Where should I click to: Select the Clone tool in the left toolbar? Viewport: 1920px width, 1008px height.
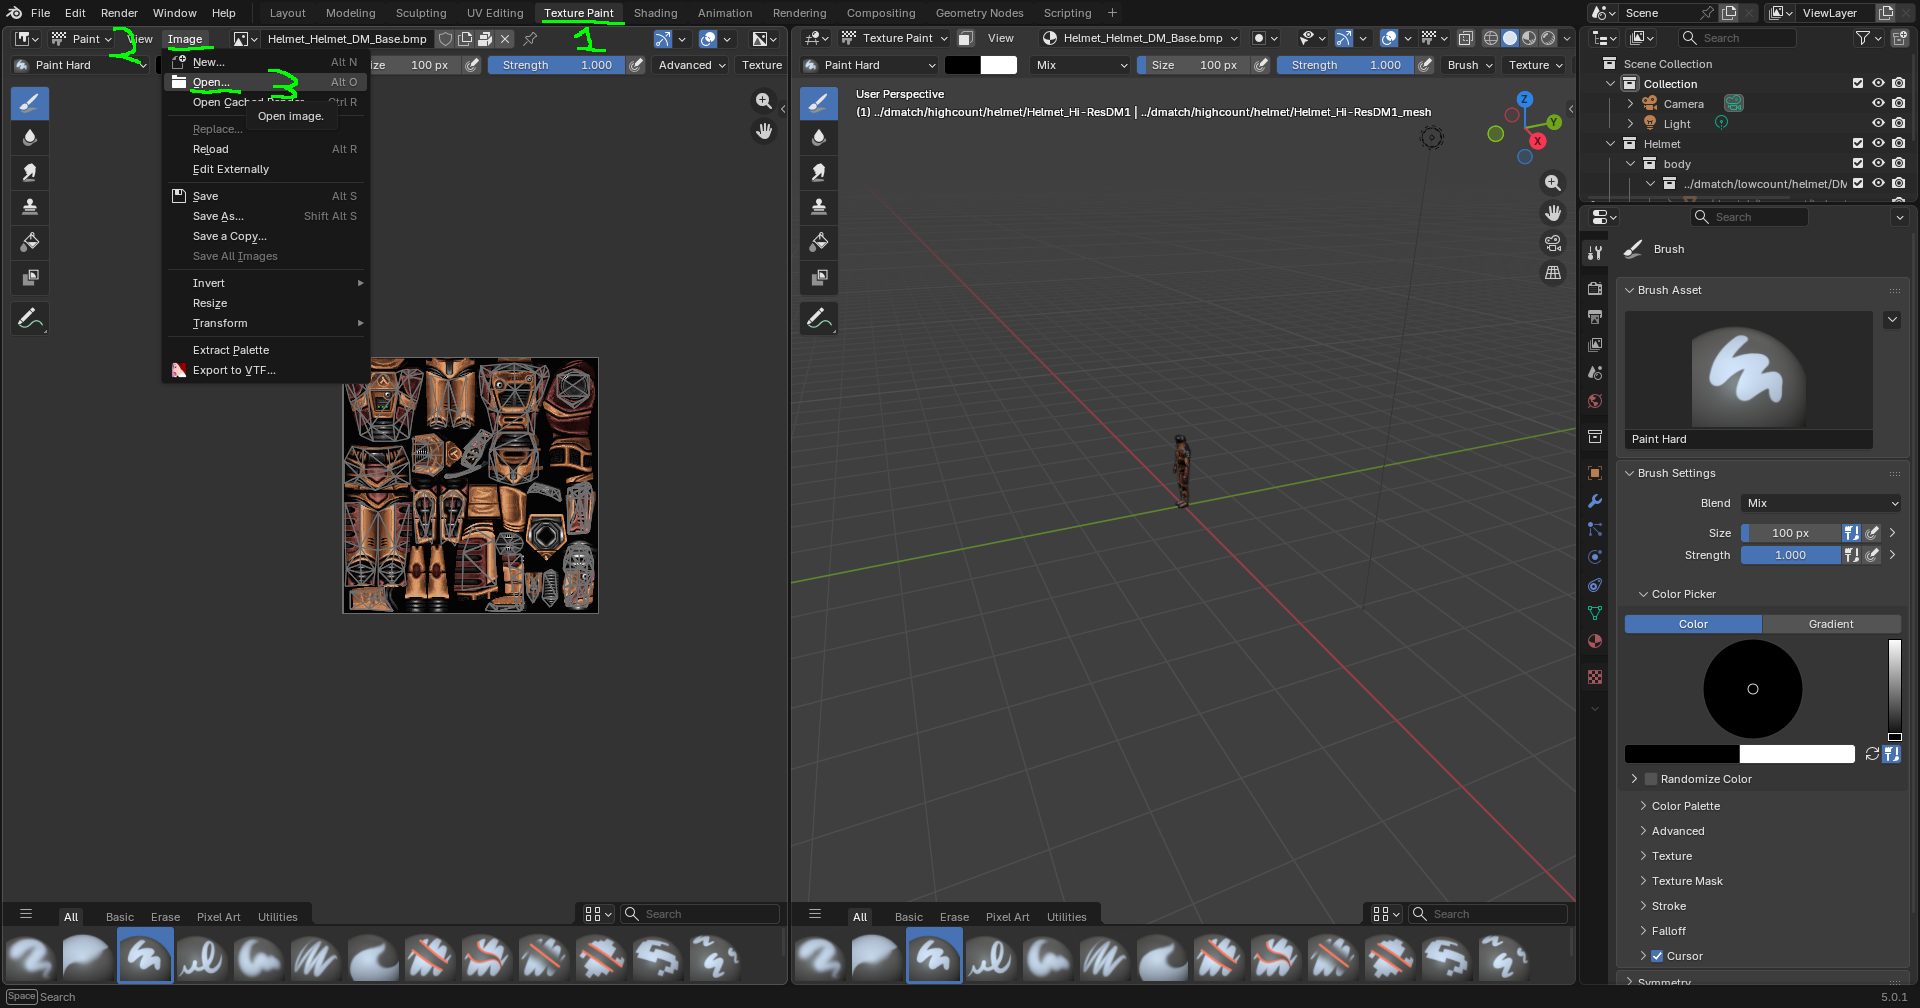tap(29, 207)
